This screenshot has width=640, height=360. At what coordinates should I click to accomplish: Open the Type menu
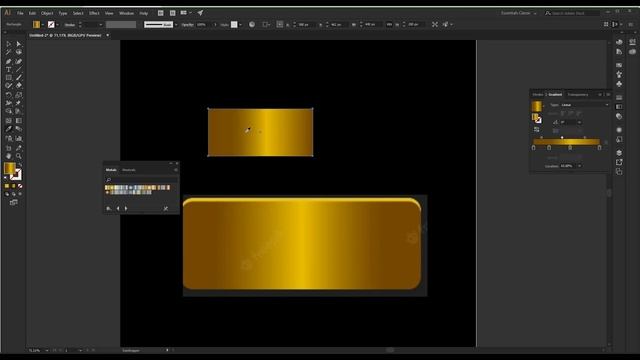[x=62, y=13]
